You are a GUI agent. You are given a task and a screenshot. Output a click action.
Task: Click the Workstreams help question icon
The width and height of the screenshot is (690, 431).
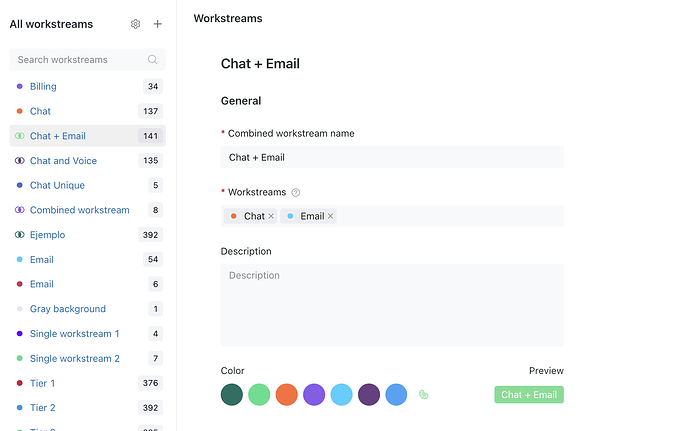click(x=296, y=192)
